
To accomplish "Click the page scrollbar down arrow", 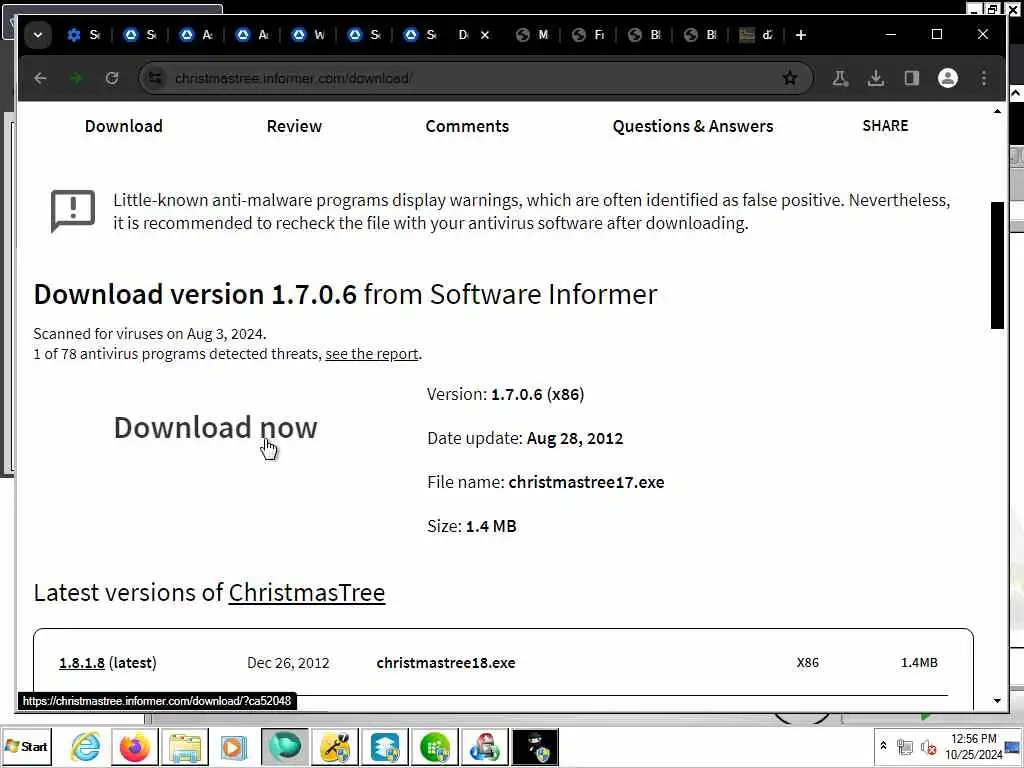I will point(997,701).
